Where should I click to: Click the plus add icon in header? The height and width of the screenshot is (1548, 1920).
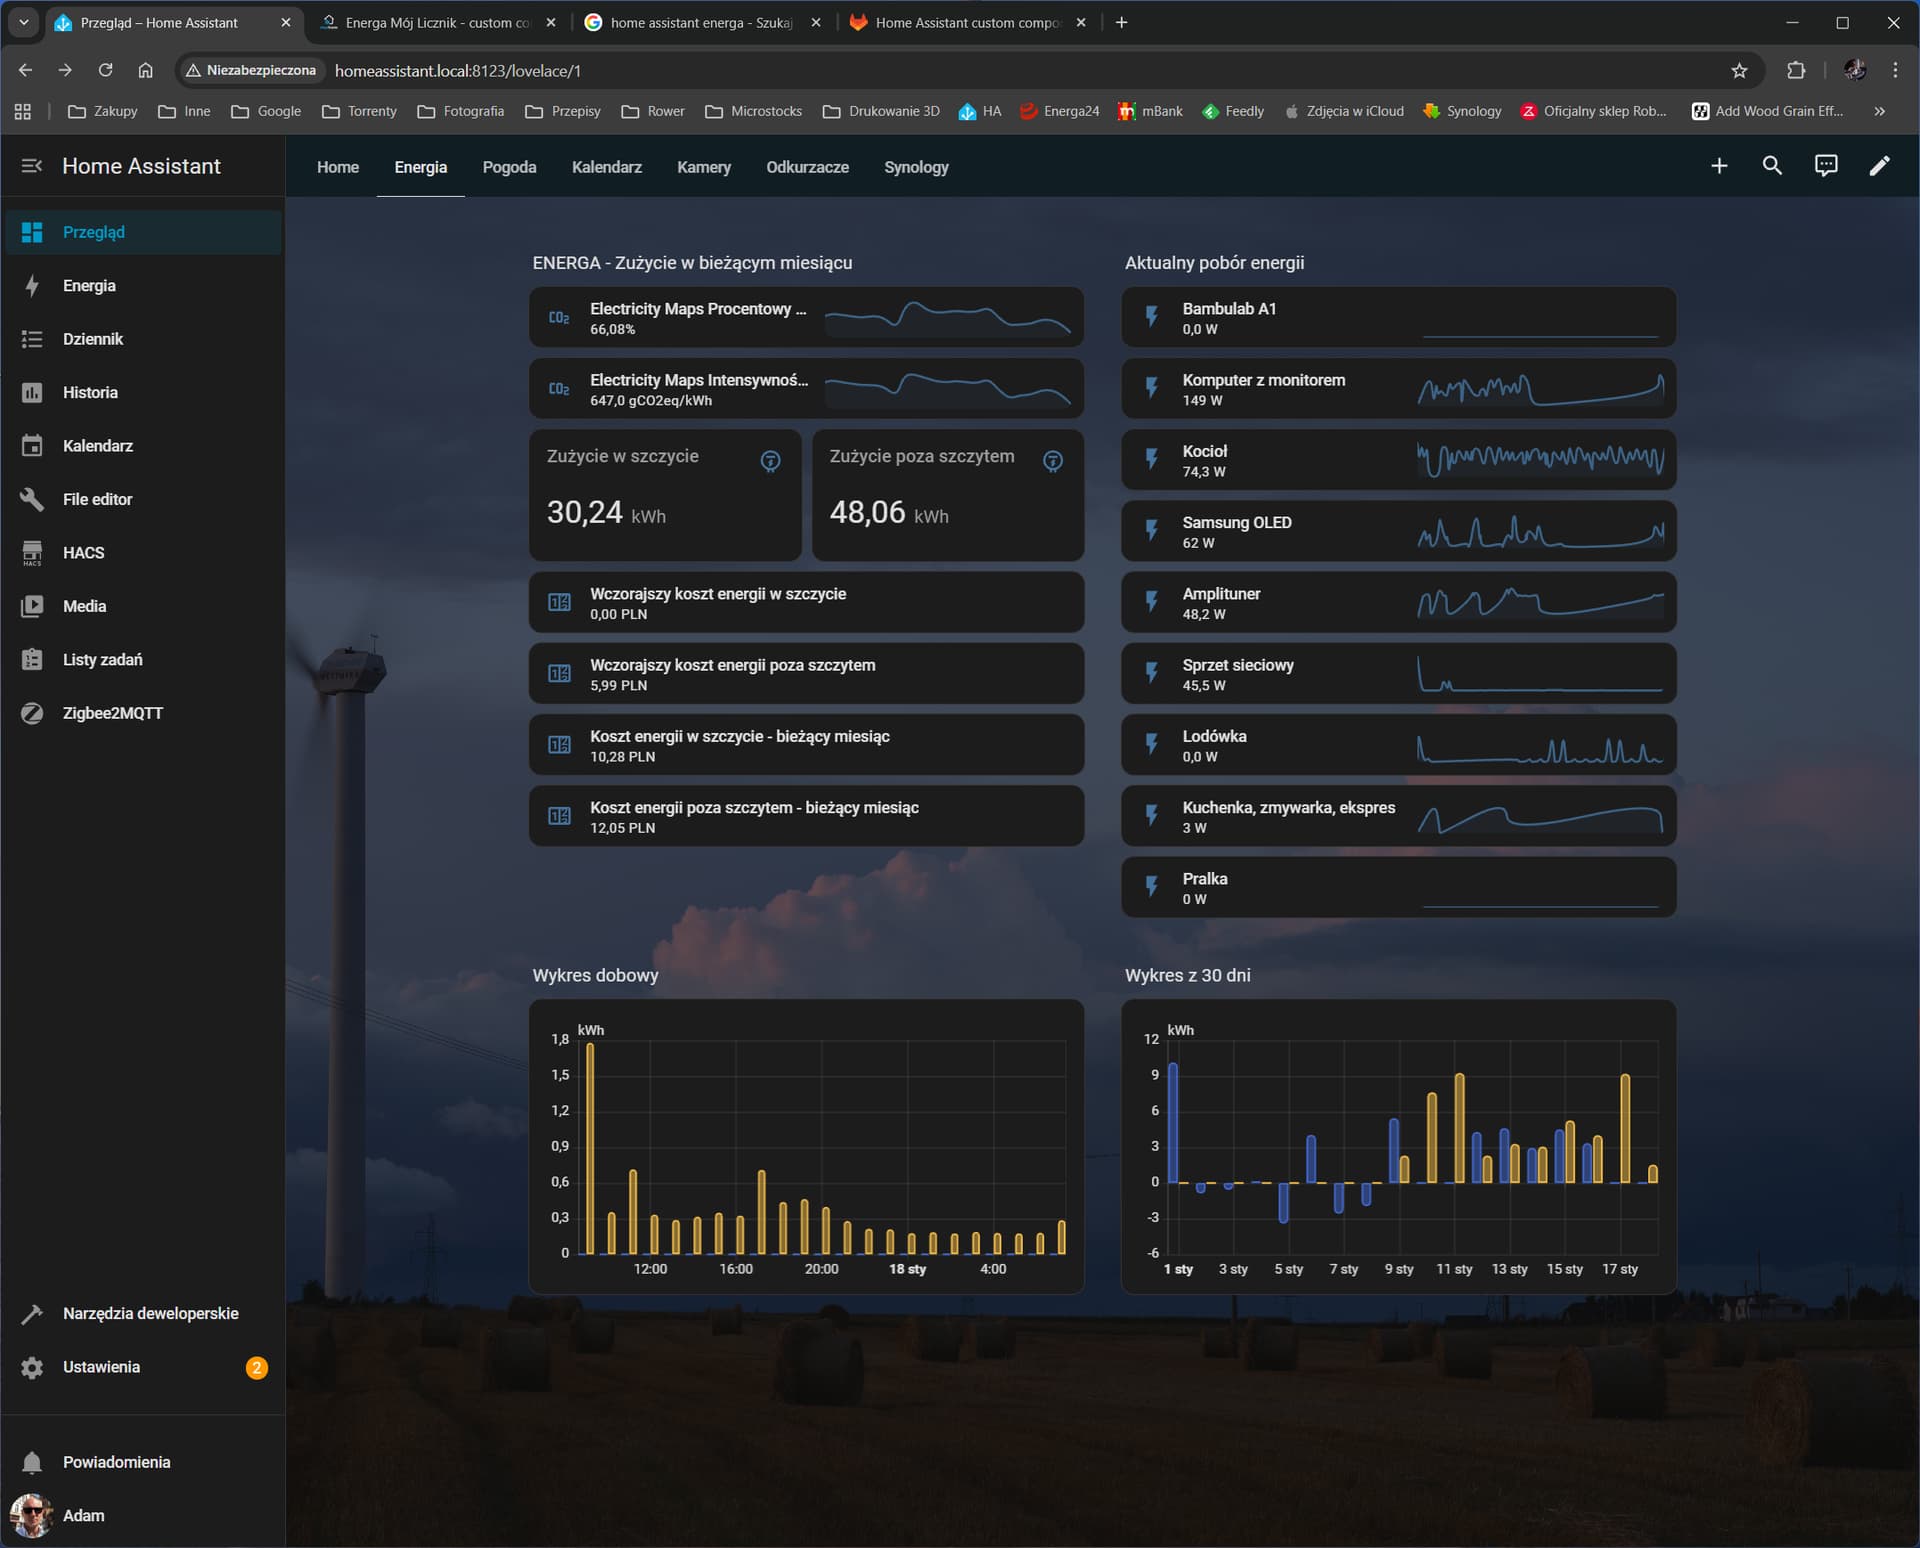1719,166
